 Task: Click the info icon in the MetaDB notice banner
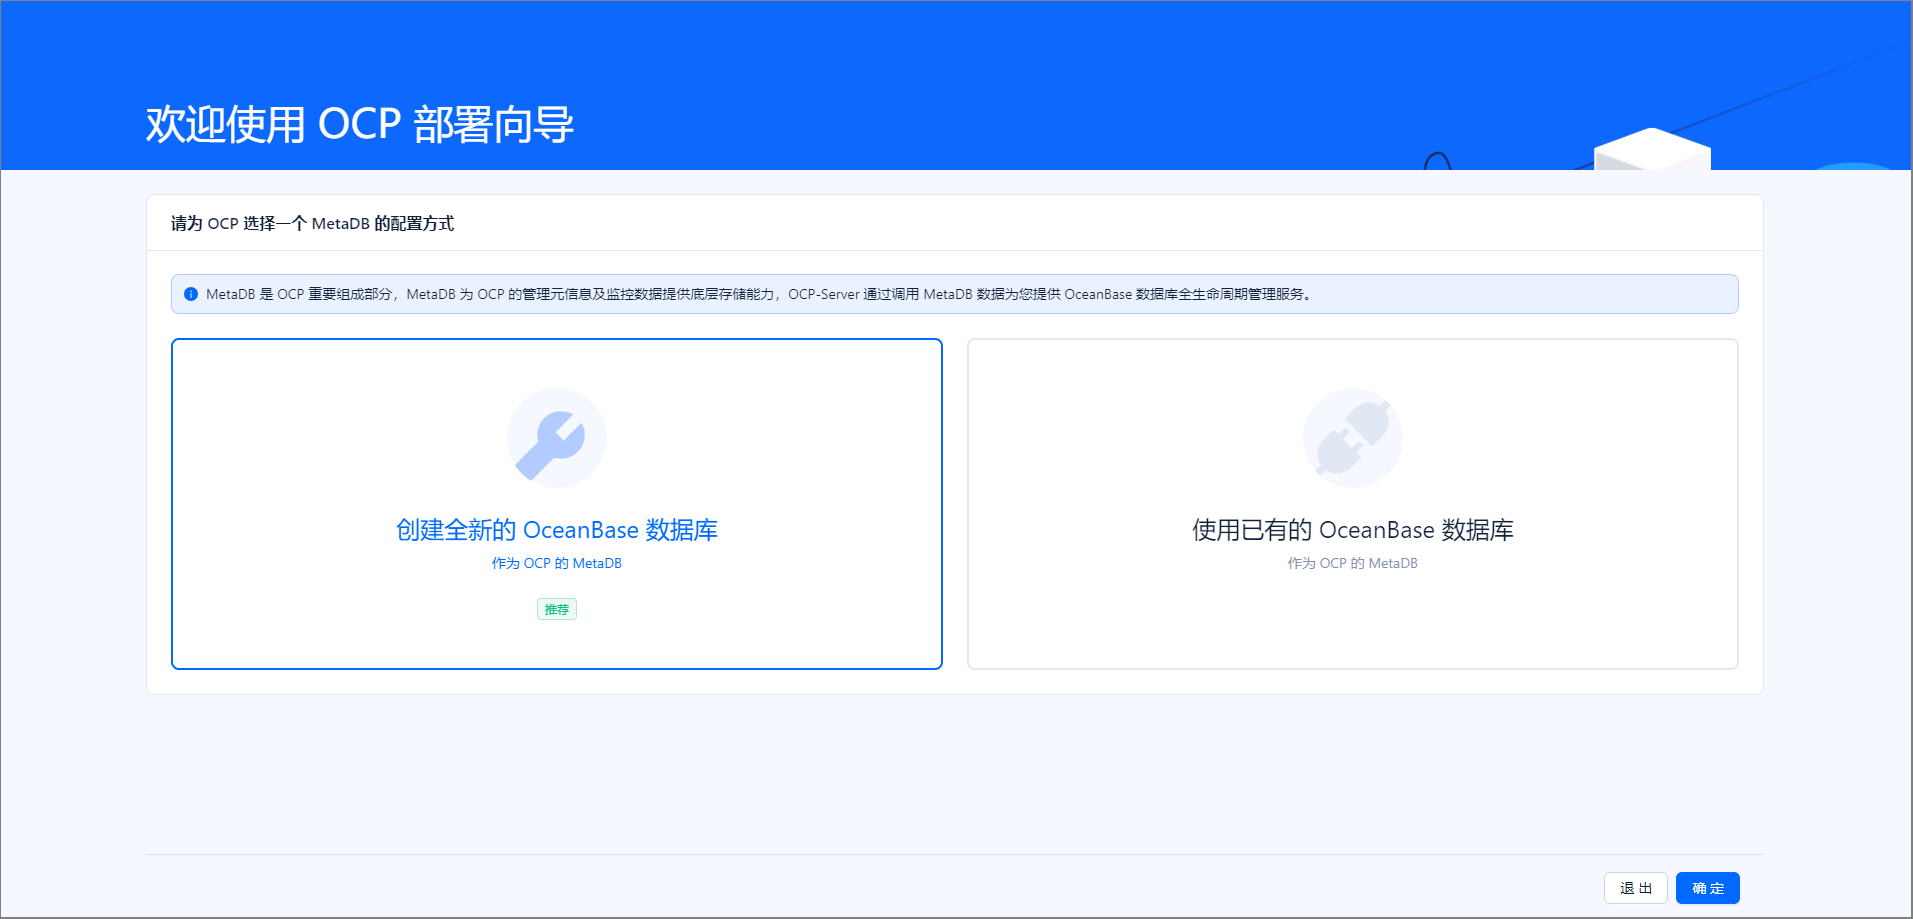[190, 293]
